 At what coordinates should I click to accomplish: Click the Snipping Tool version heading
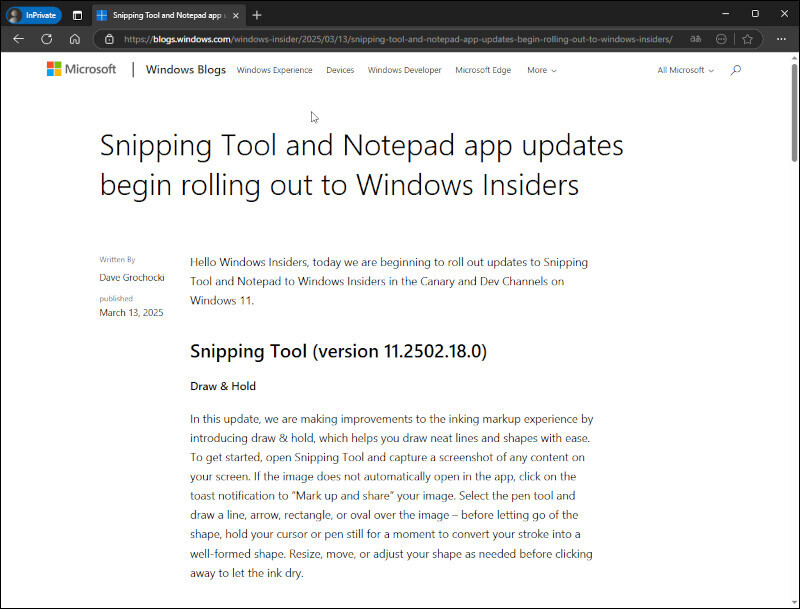pos(338,351)
